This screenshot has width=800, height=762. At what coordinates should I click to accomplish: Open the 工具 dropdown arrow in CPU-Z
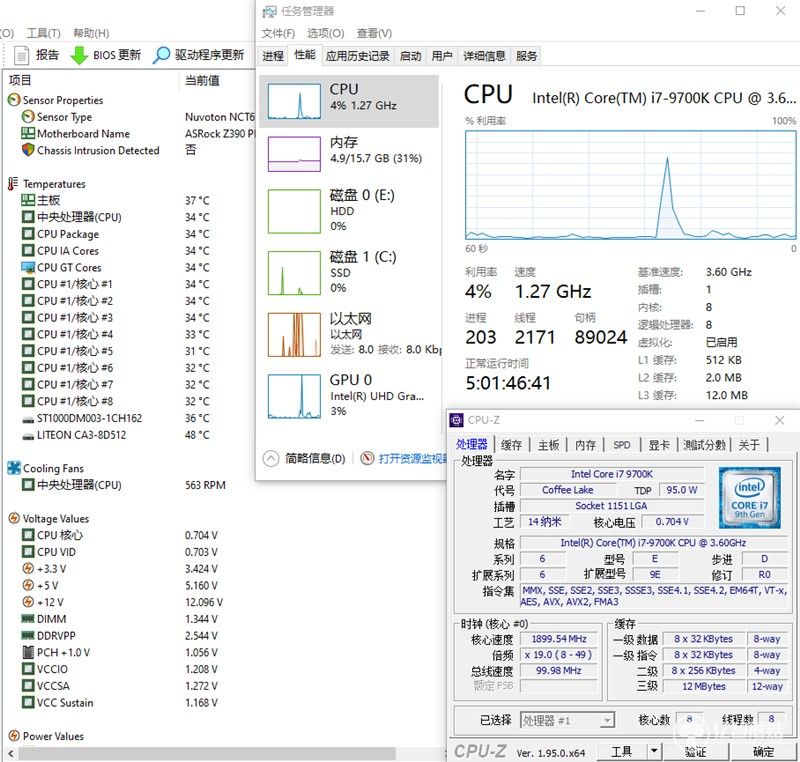(x=653, y=751)
